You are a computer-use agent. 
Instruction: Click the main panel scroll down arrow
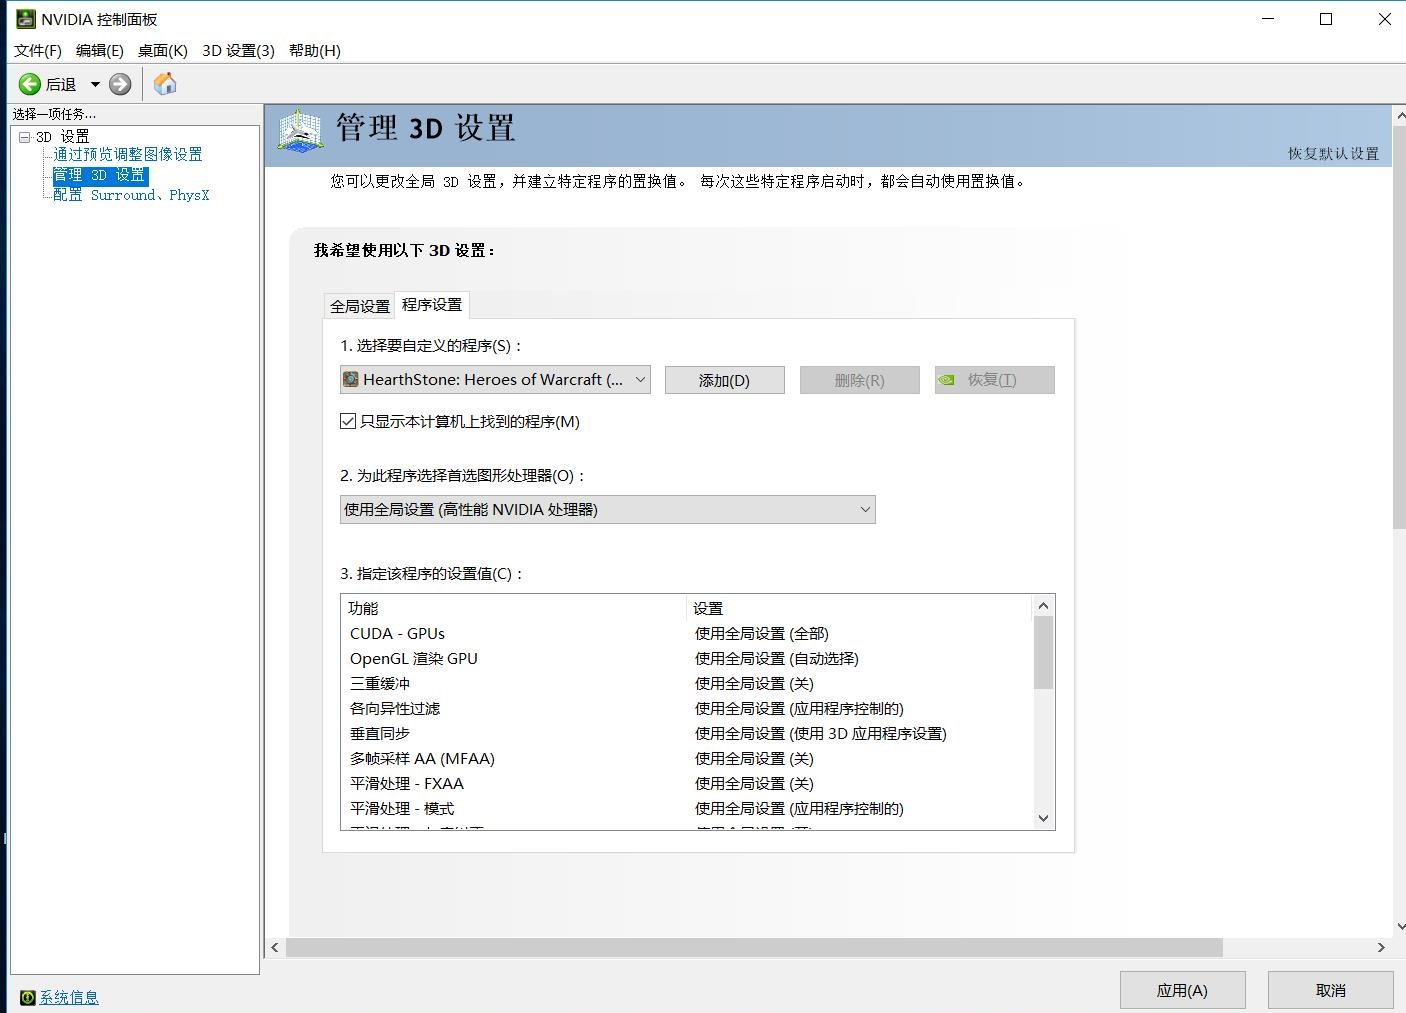1399,927
